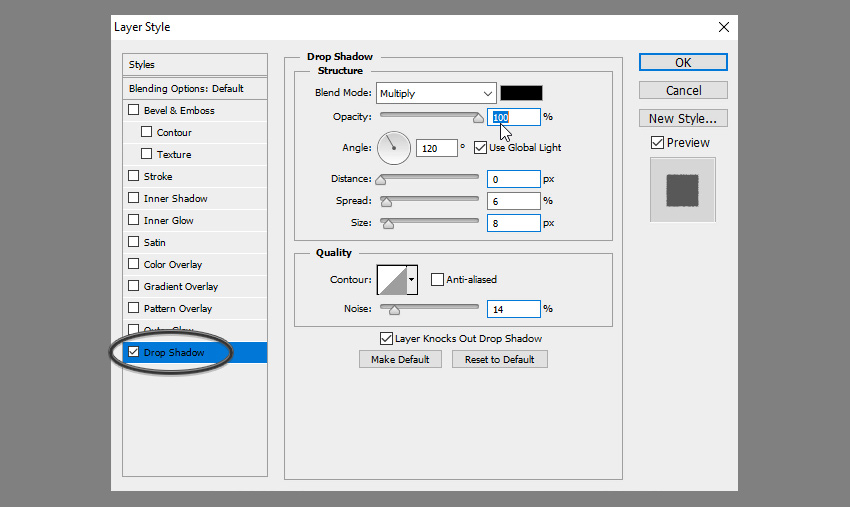Select the Gradient Overlay entry label

click(181, 286)
